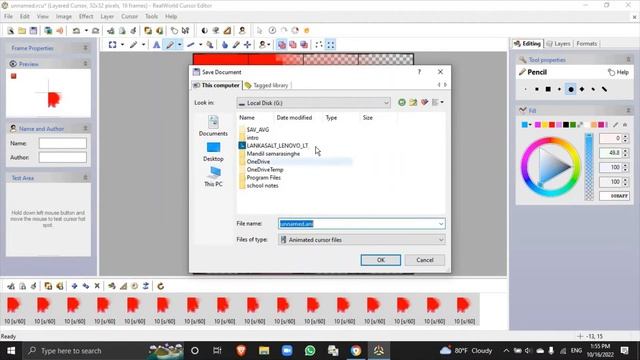Click the move hot spot crosshair tool
The width and height of the screenshot is (640, 360).
(x=247, y=45)
